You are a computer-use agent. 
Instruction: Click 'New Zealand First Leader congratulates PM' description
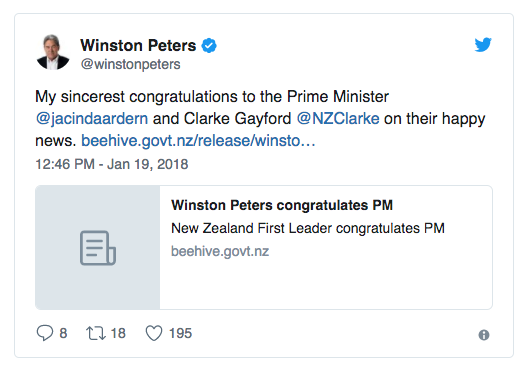click(308, 229)
